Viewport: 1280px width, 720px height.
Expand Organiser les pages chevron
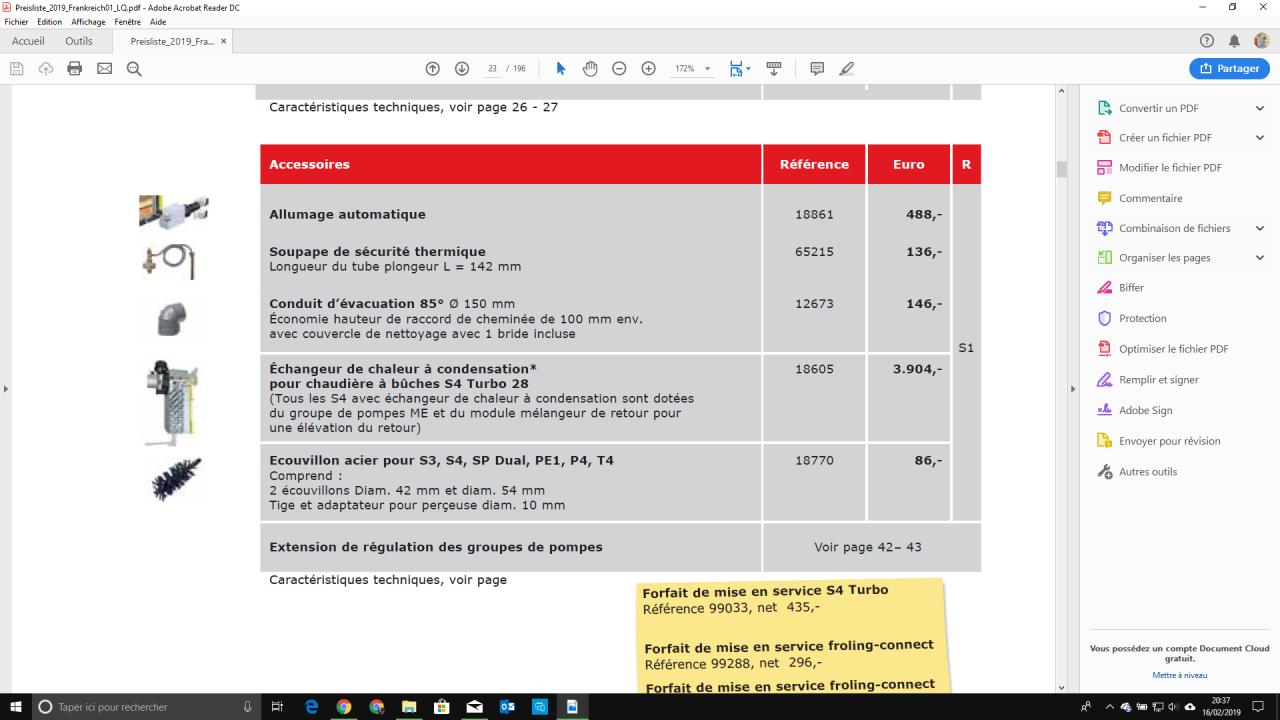point(1260,258)
